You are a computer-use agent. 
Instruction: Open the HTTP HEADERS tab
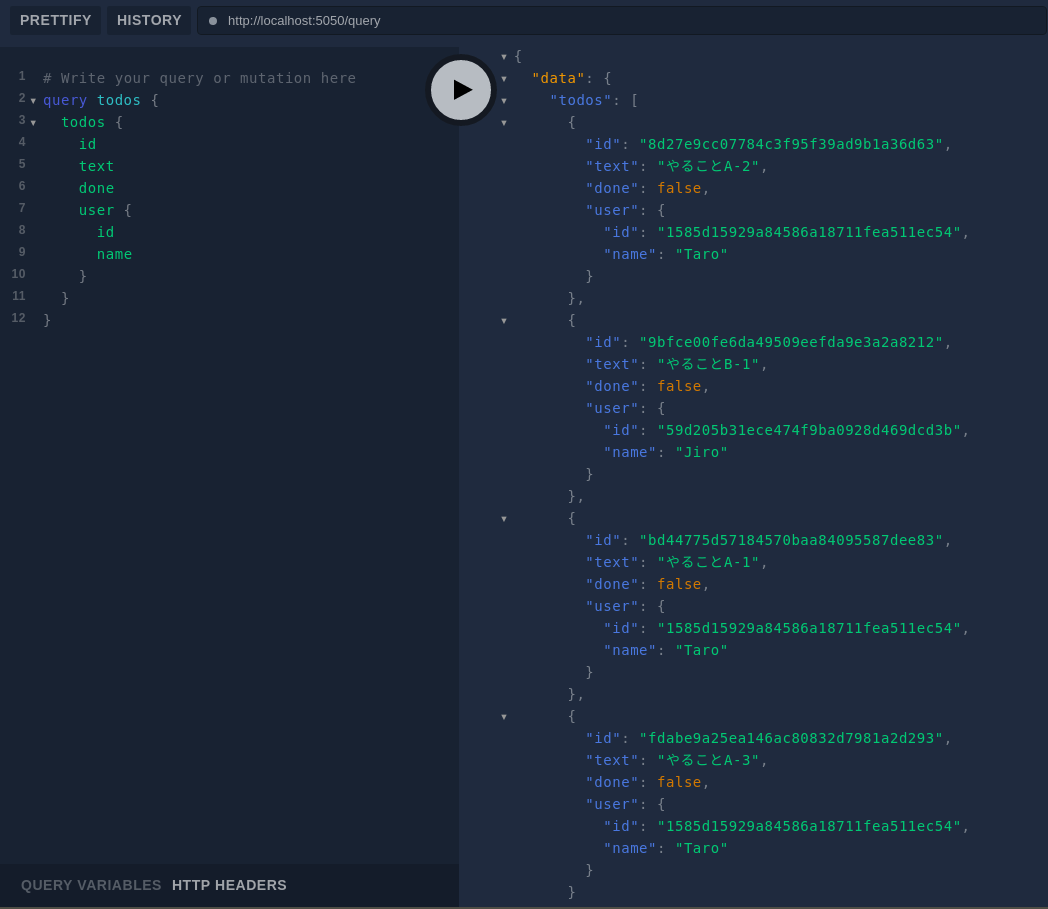click(x=230, y=885)
